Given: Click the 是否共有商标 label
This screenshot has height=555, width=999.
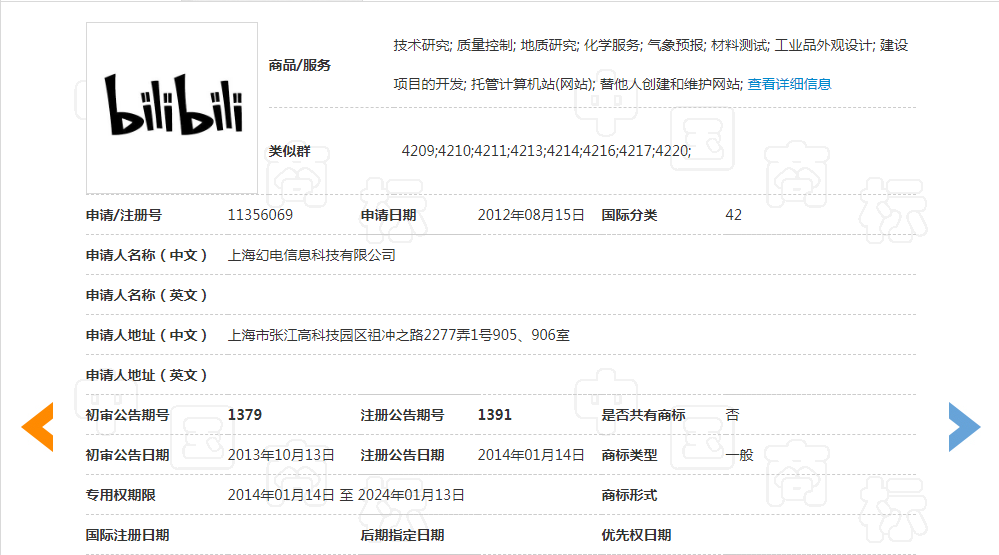Looking at the screenshot, I should click(643, 415).
